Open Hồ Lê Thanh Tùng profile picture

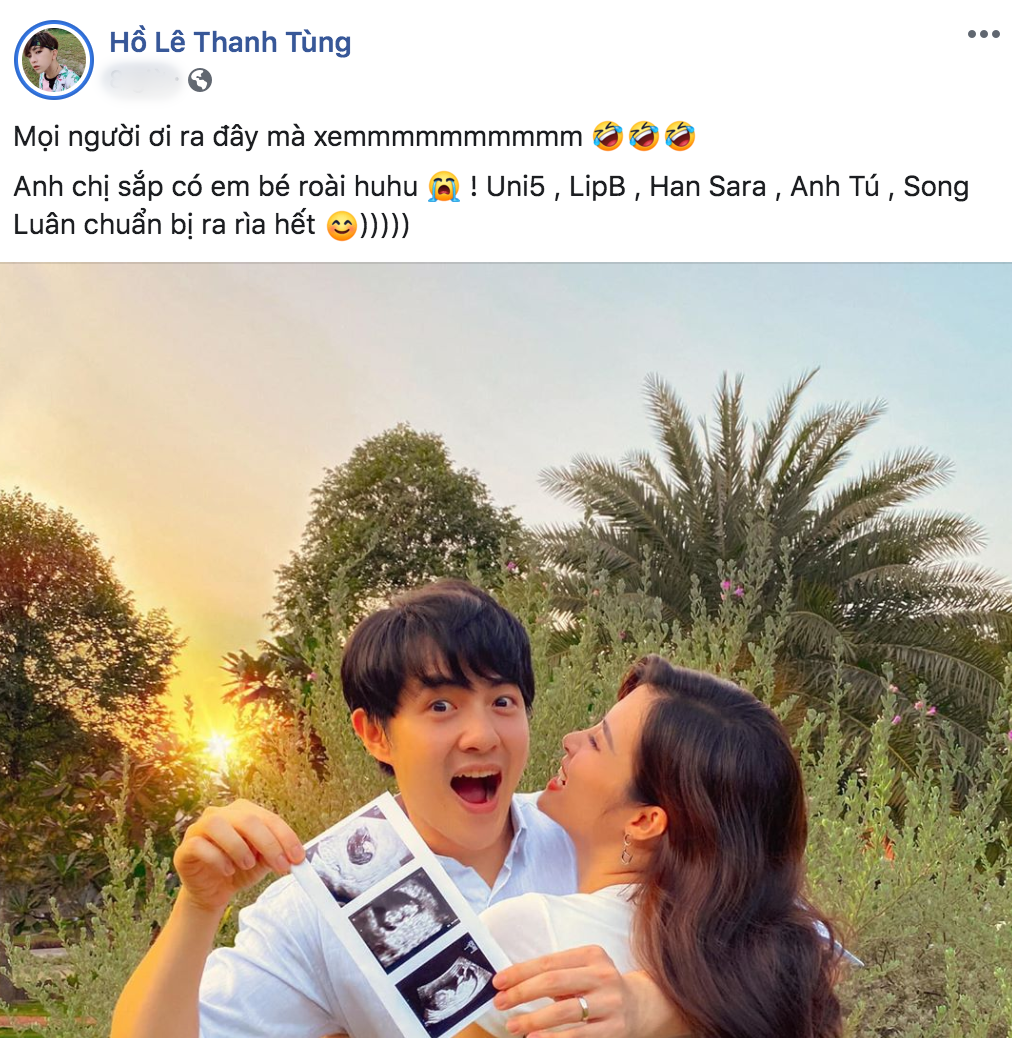pos(54,60)
